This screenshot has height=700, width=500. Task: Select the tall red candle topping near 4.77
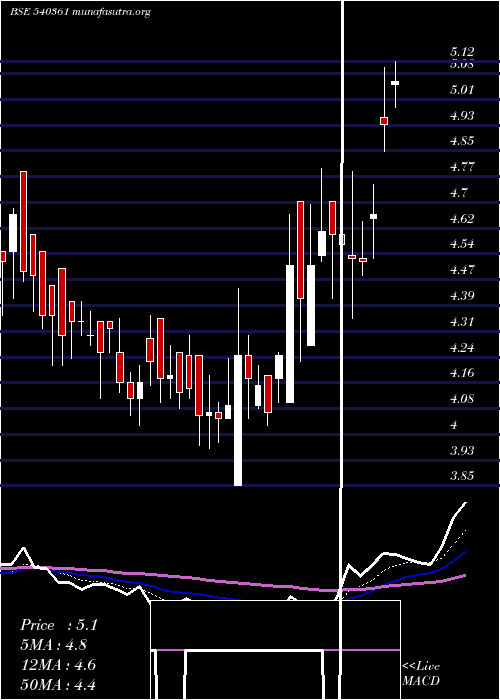[24, 221]
